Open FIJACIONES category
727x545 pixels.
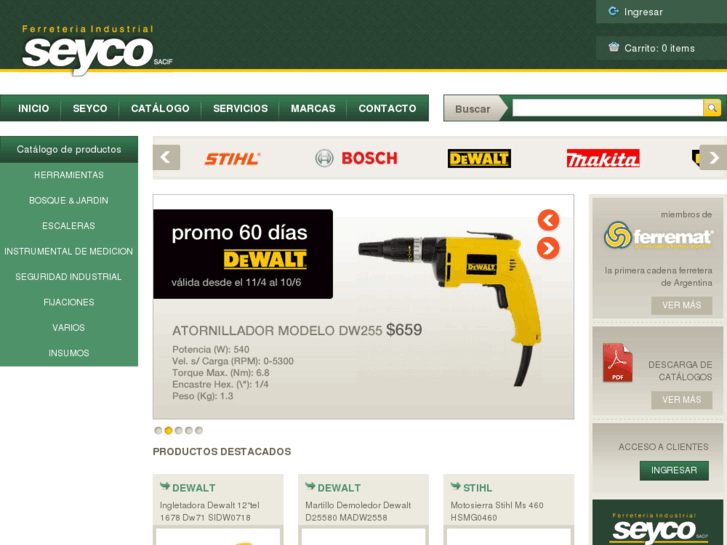pyautogui.click(x=69, y=302)
